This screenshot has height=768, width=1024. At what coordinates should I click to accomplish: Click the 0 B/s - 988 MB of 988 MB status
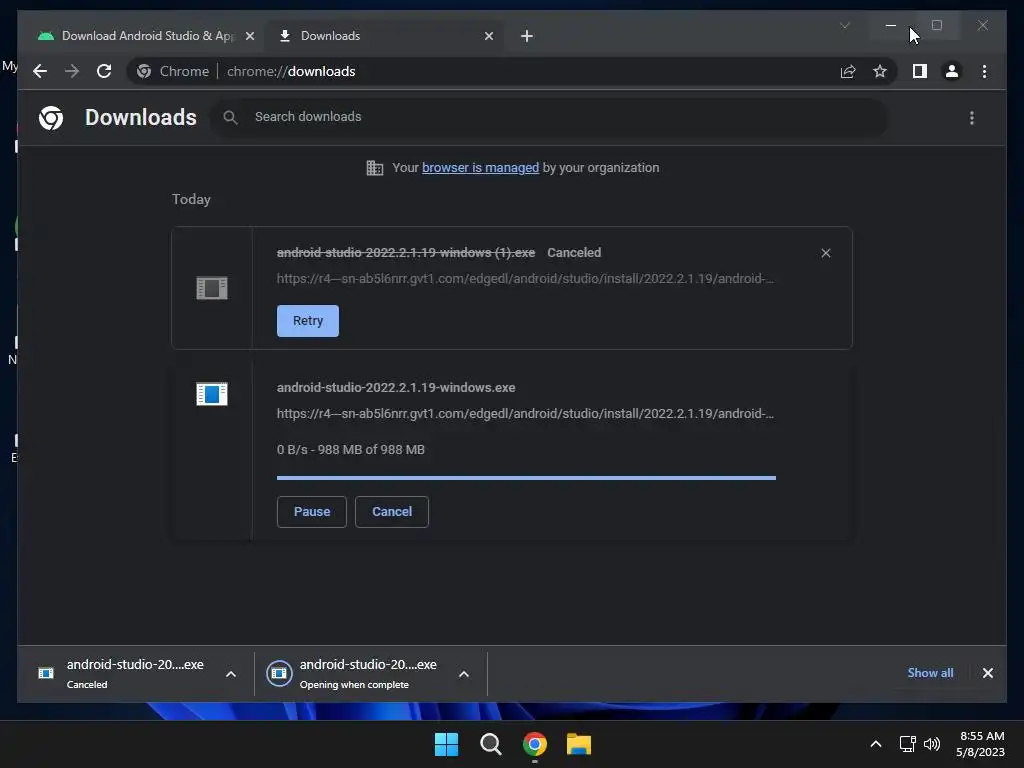tap(351, 449)
